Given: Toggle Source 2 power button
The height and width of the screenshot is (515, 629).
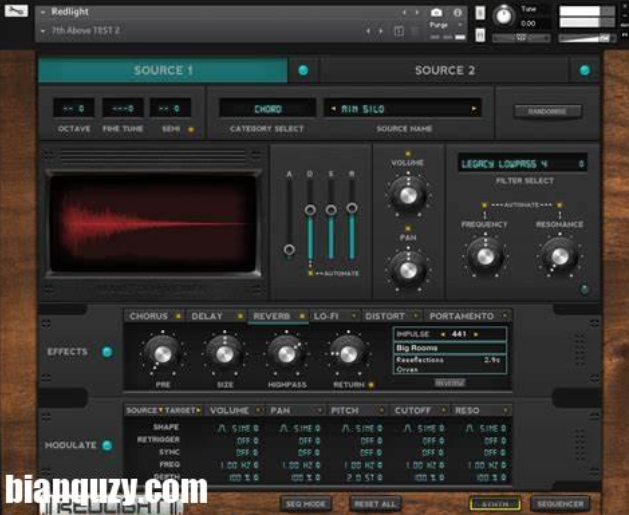Looking at the screenshot, I should click(584, 71).
